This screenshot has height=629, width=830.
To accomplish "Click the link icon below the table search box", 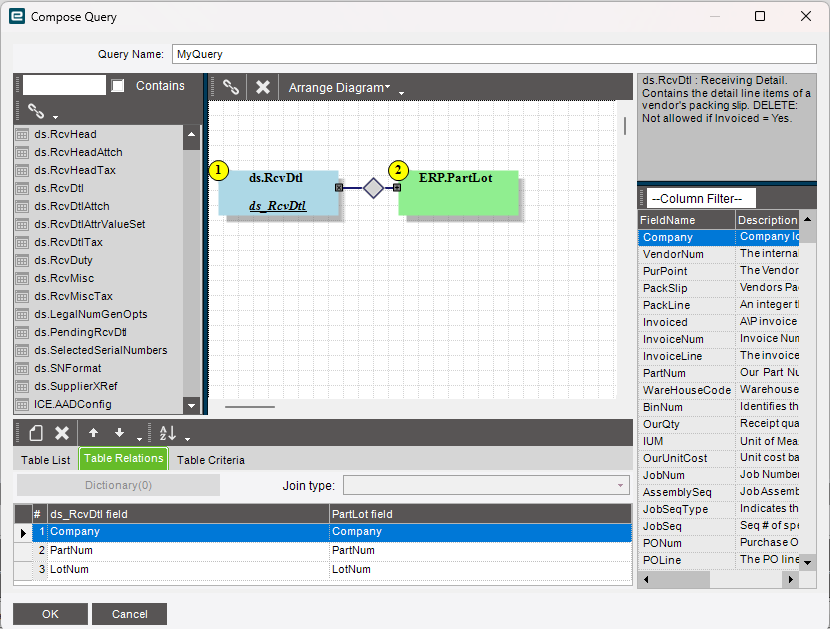I will pos(36,111).
